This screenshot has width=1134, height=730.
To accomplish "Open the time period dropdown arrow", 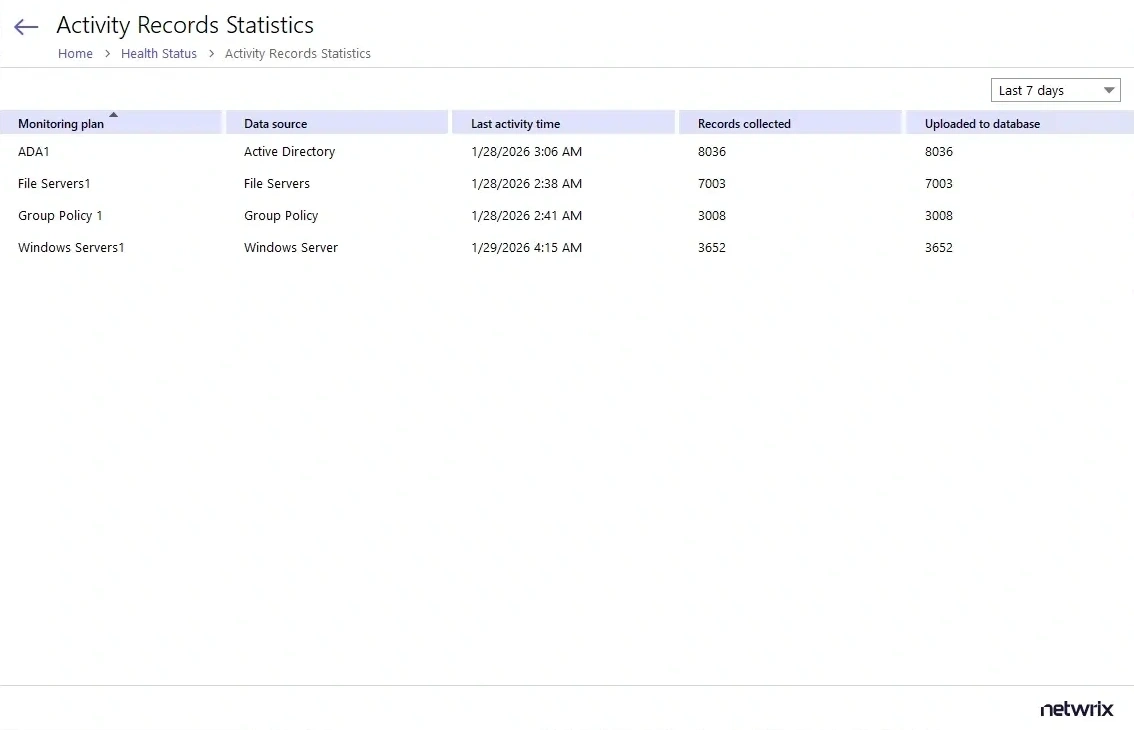I will (x=1109, y=89).
